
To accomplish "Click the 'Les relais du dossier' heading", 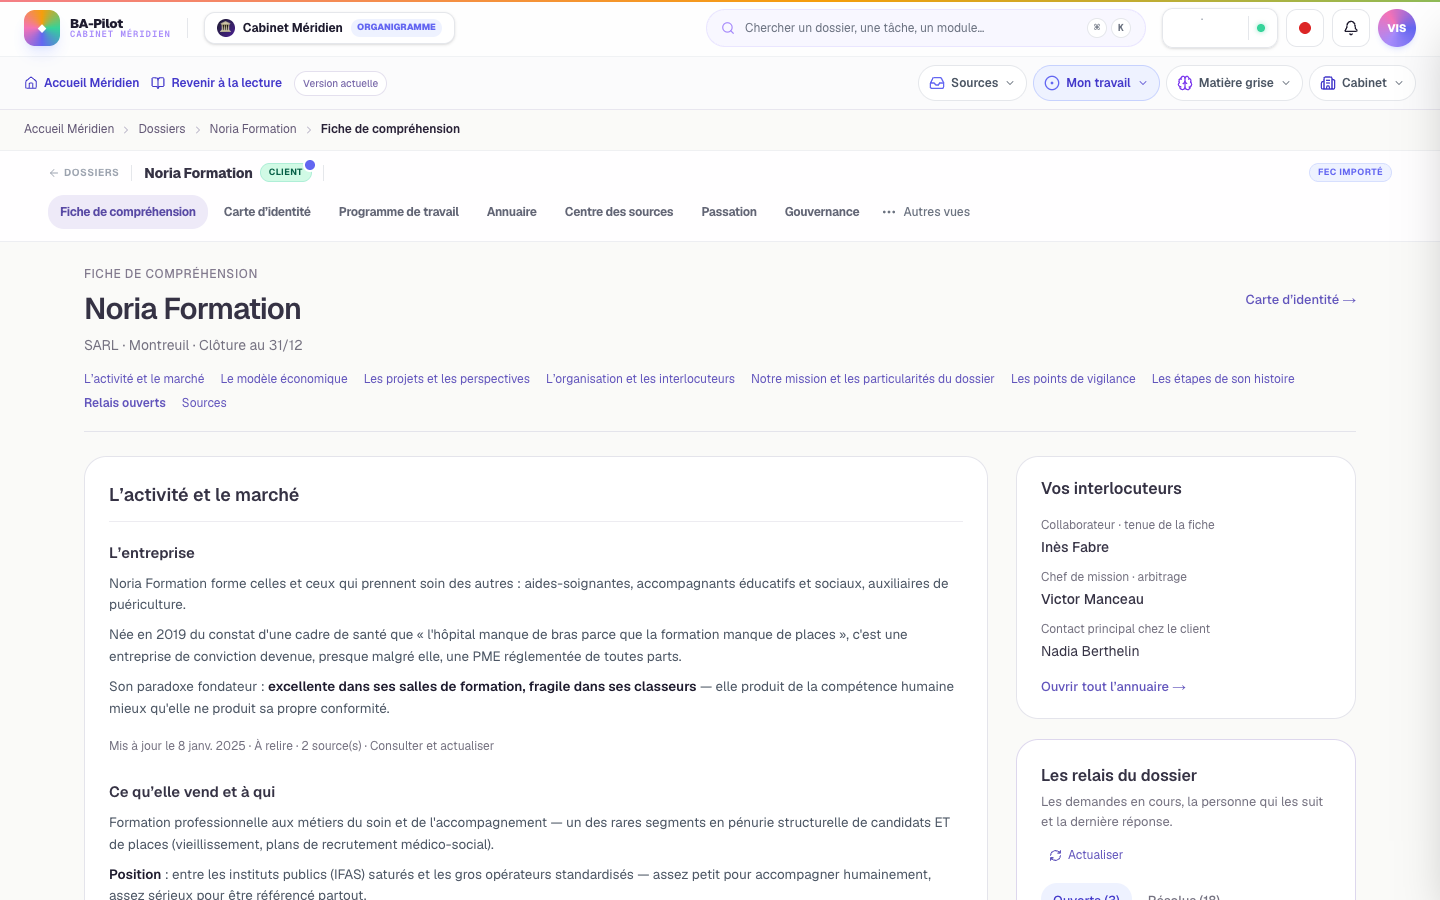I will click(x=1119, y=775).
